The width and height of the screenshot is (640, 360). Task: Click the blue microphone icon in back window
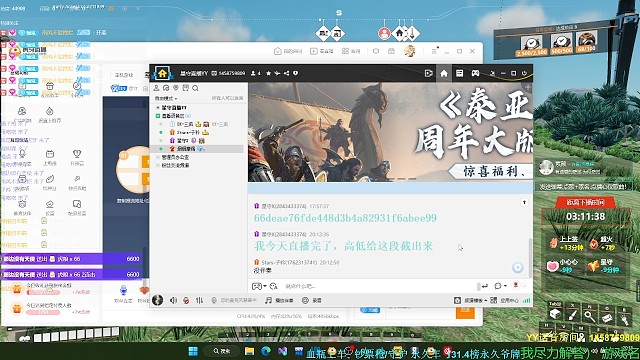pos(123,291)
